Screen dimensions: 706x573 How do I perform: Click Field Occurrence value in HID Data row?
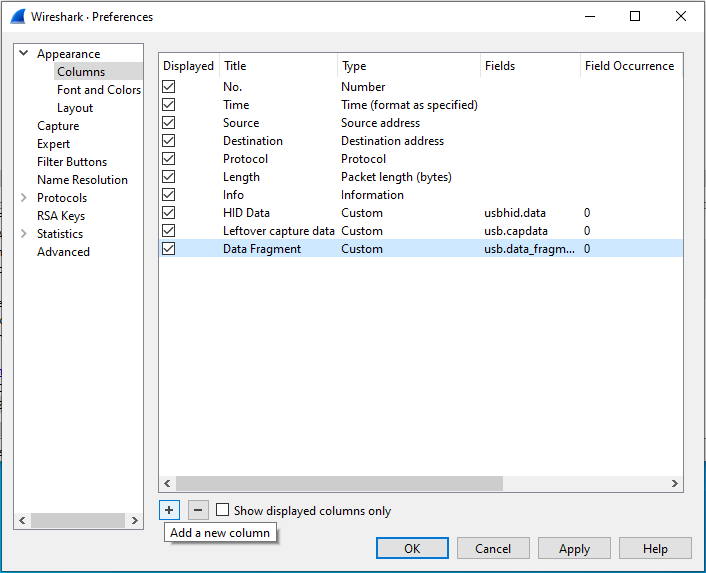tap(587, 212)
